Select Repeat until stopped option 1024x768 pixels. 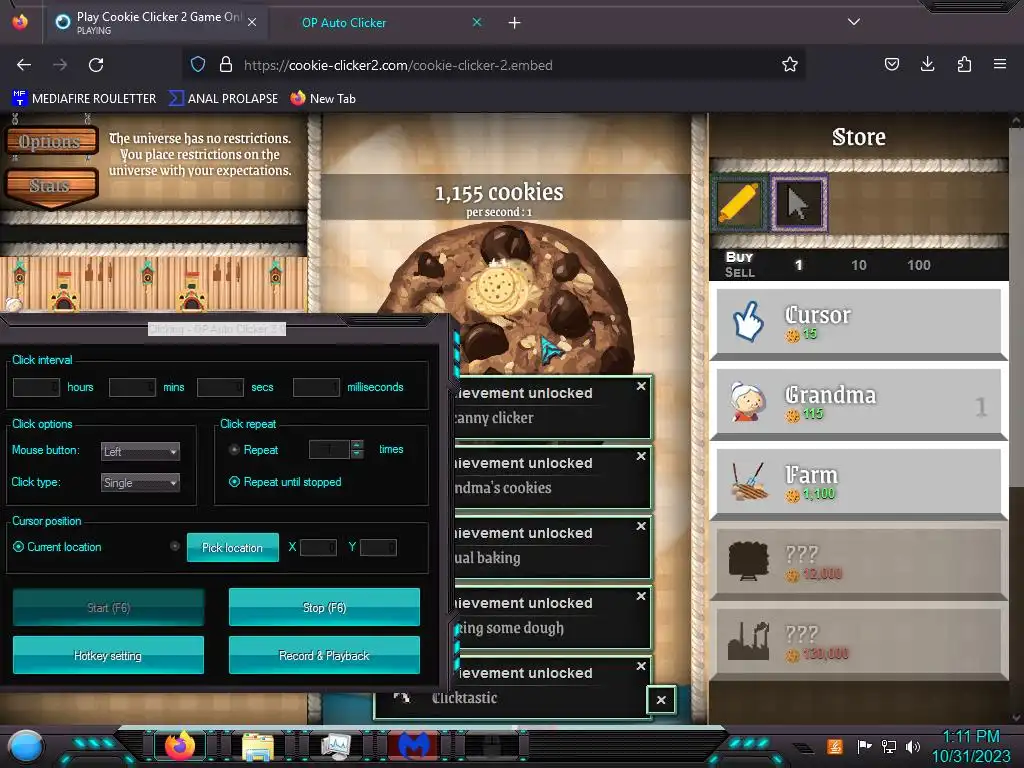(x=234, y=482)
